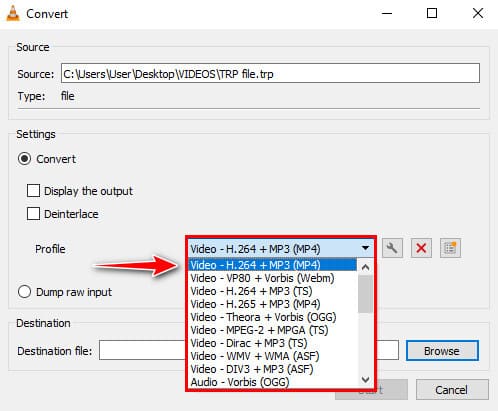Image resolution: width=498 pixels, height=411 pixels.
Task: Choose Video - VP80 + Vorbis (Webm)
Action: tap(272, 278)
